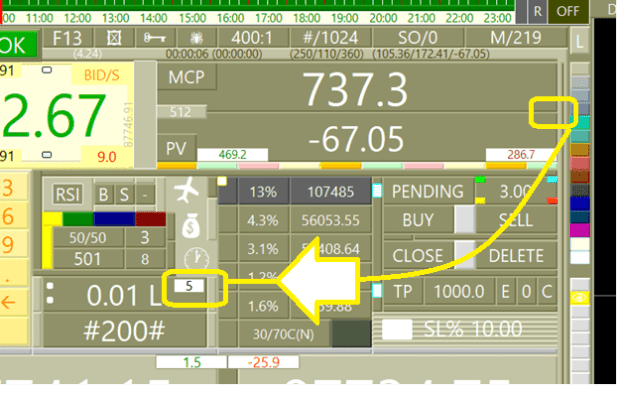This screenshot has width=625, height=399.
Task: Click the bug icon in the top bar
Action: point(197,38)
